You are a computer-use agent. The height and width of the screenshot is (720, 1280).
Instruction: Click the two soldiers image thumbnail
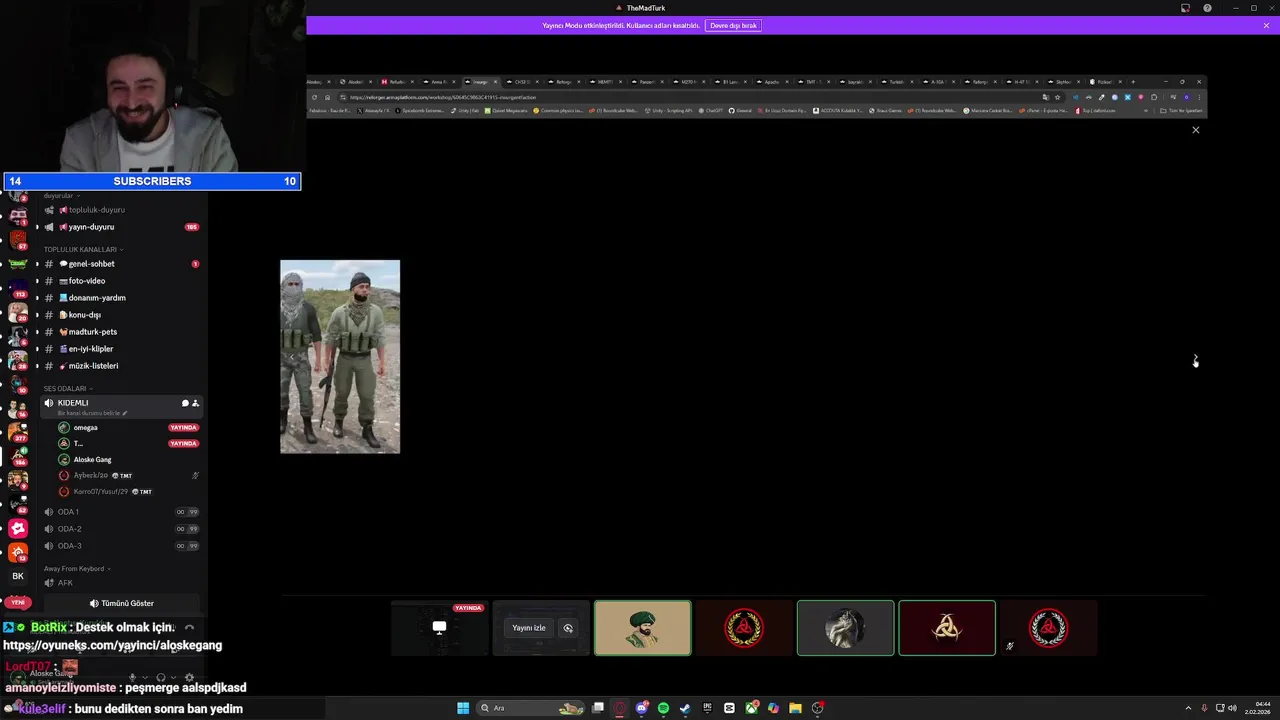pos(340,356)
